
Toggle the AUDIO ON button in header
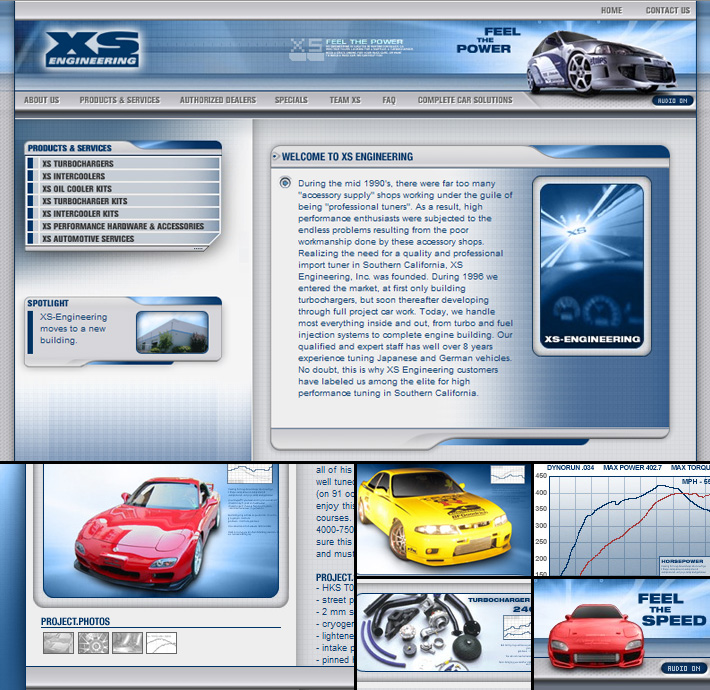tap(672, 101)
